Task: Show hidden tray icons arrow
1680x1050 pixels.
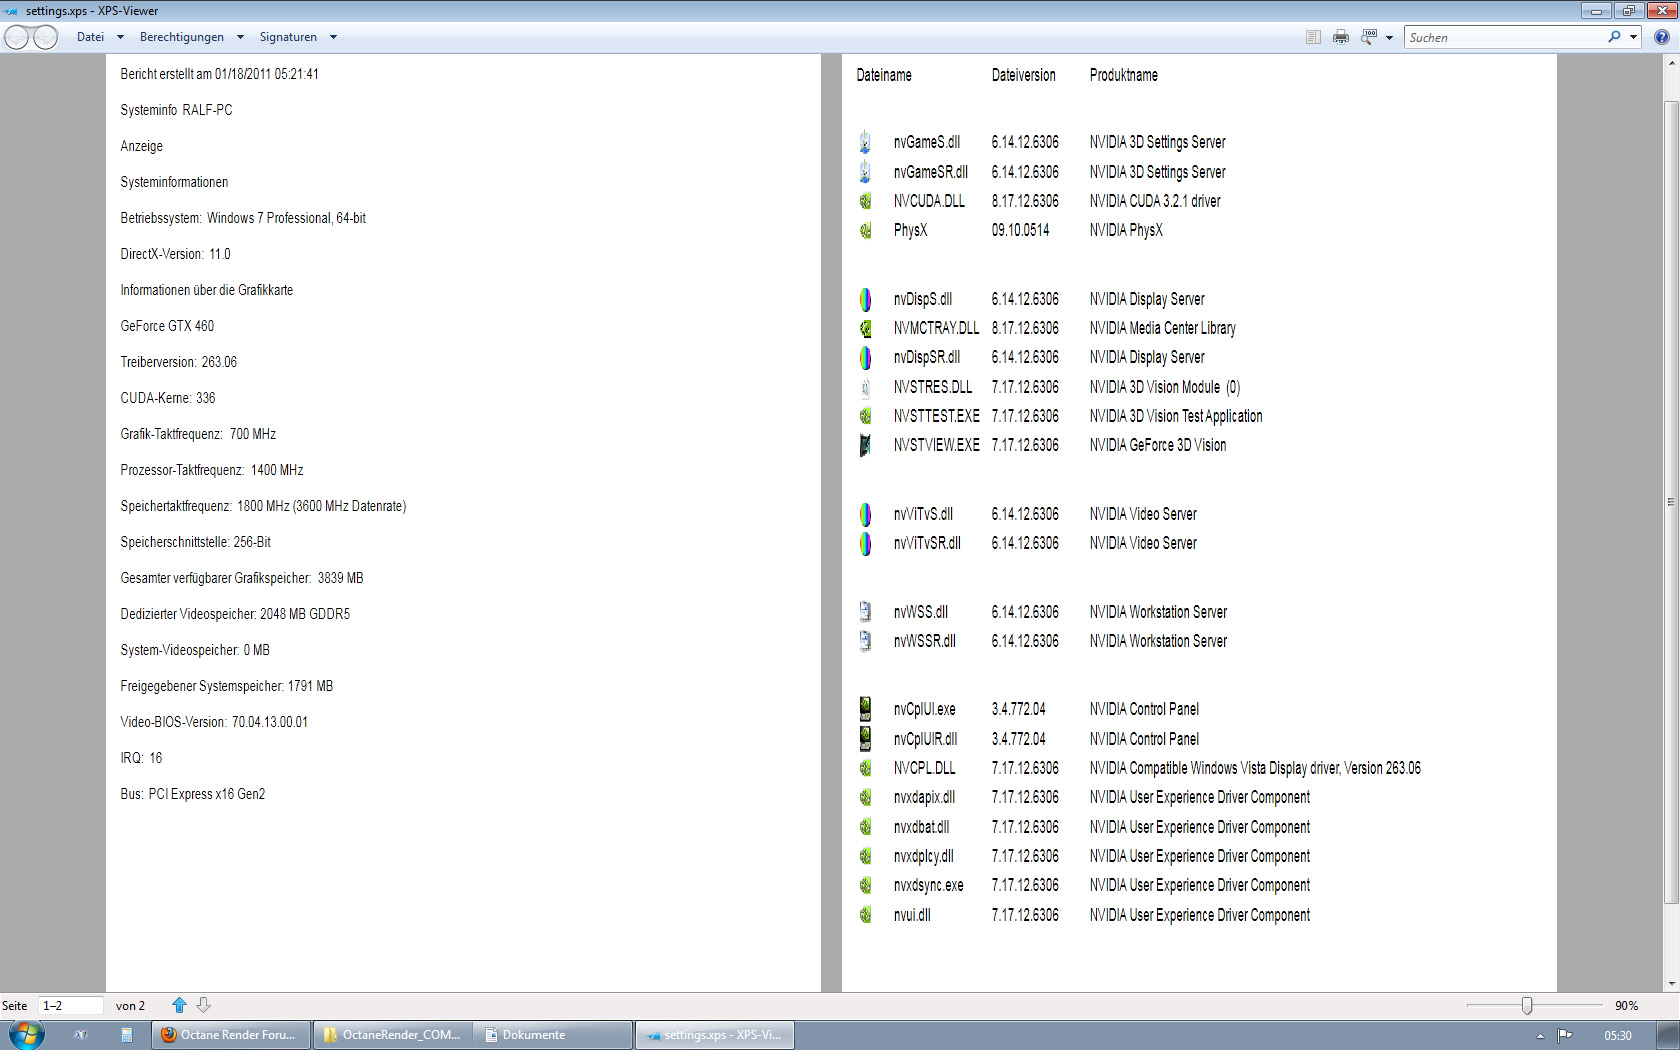Action: pyautogui.click(x=1540, y=1036)
